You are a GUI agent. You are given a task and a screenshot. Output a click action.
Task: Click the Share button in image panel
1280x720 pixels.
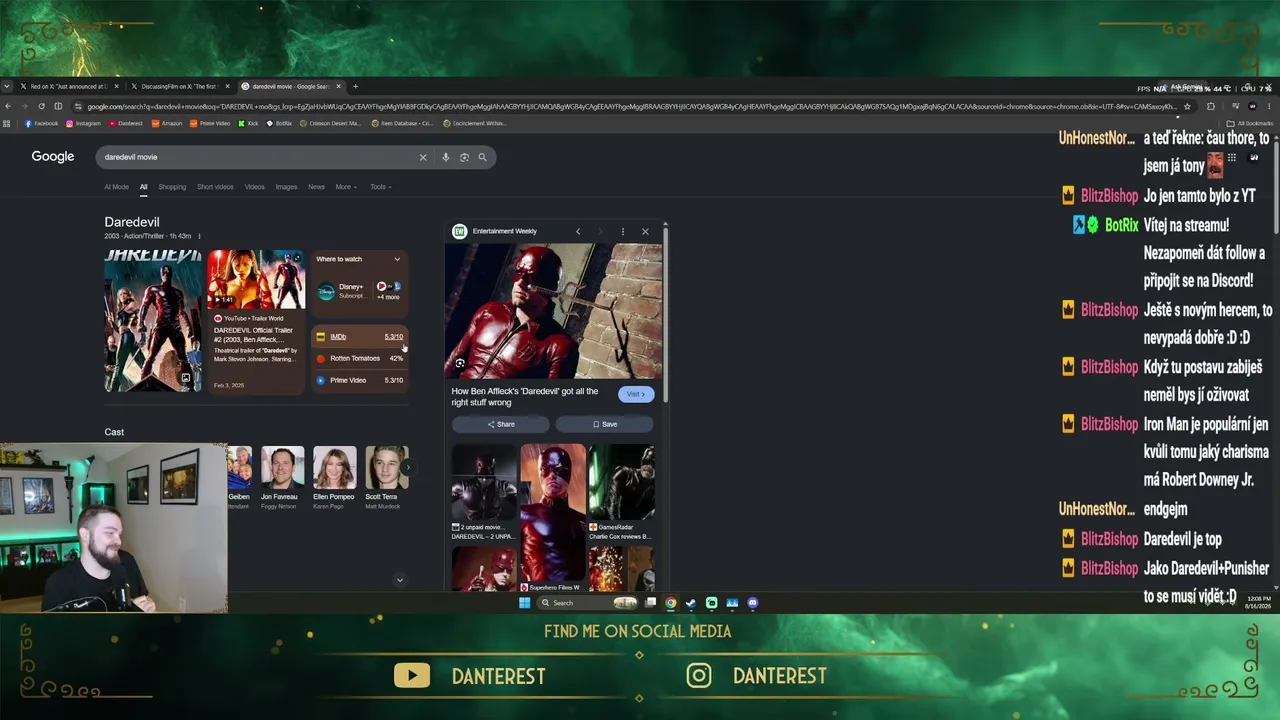point(501,424)
